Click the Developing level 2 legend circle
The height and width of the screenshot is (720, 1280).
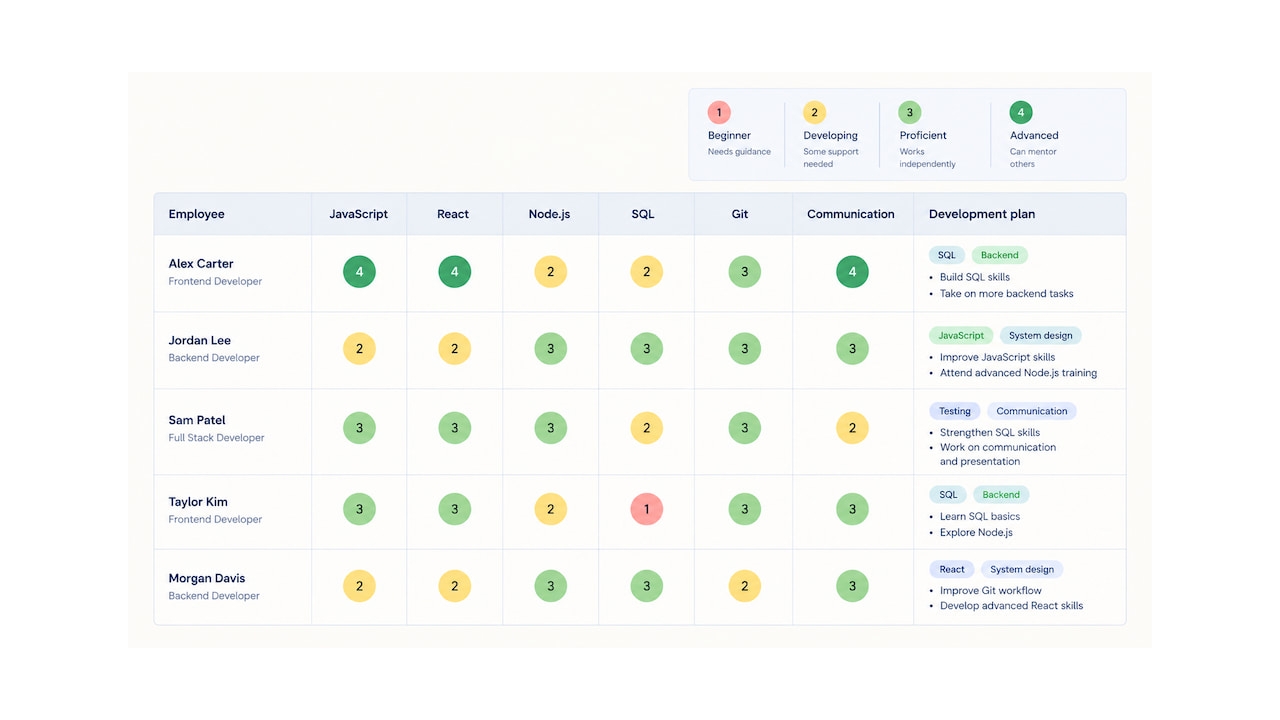point(815,113)
